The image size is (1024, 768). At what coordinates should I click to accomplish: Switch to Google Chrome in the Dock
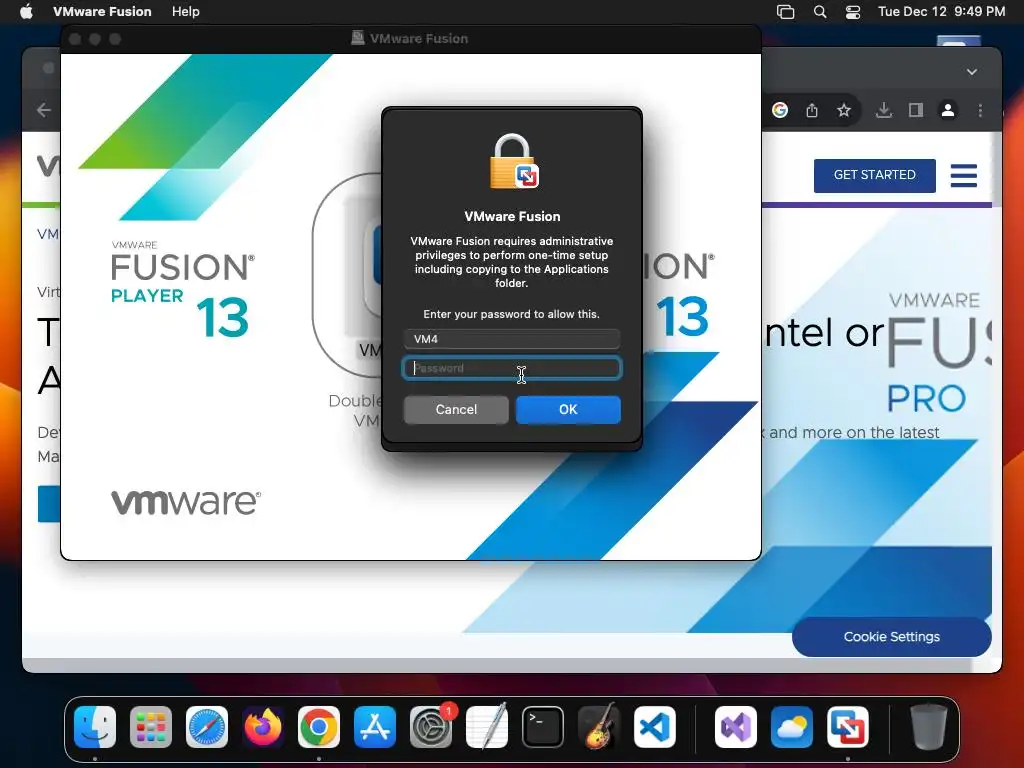click(319, 727)
